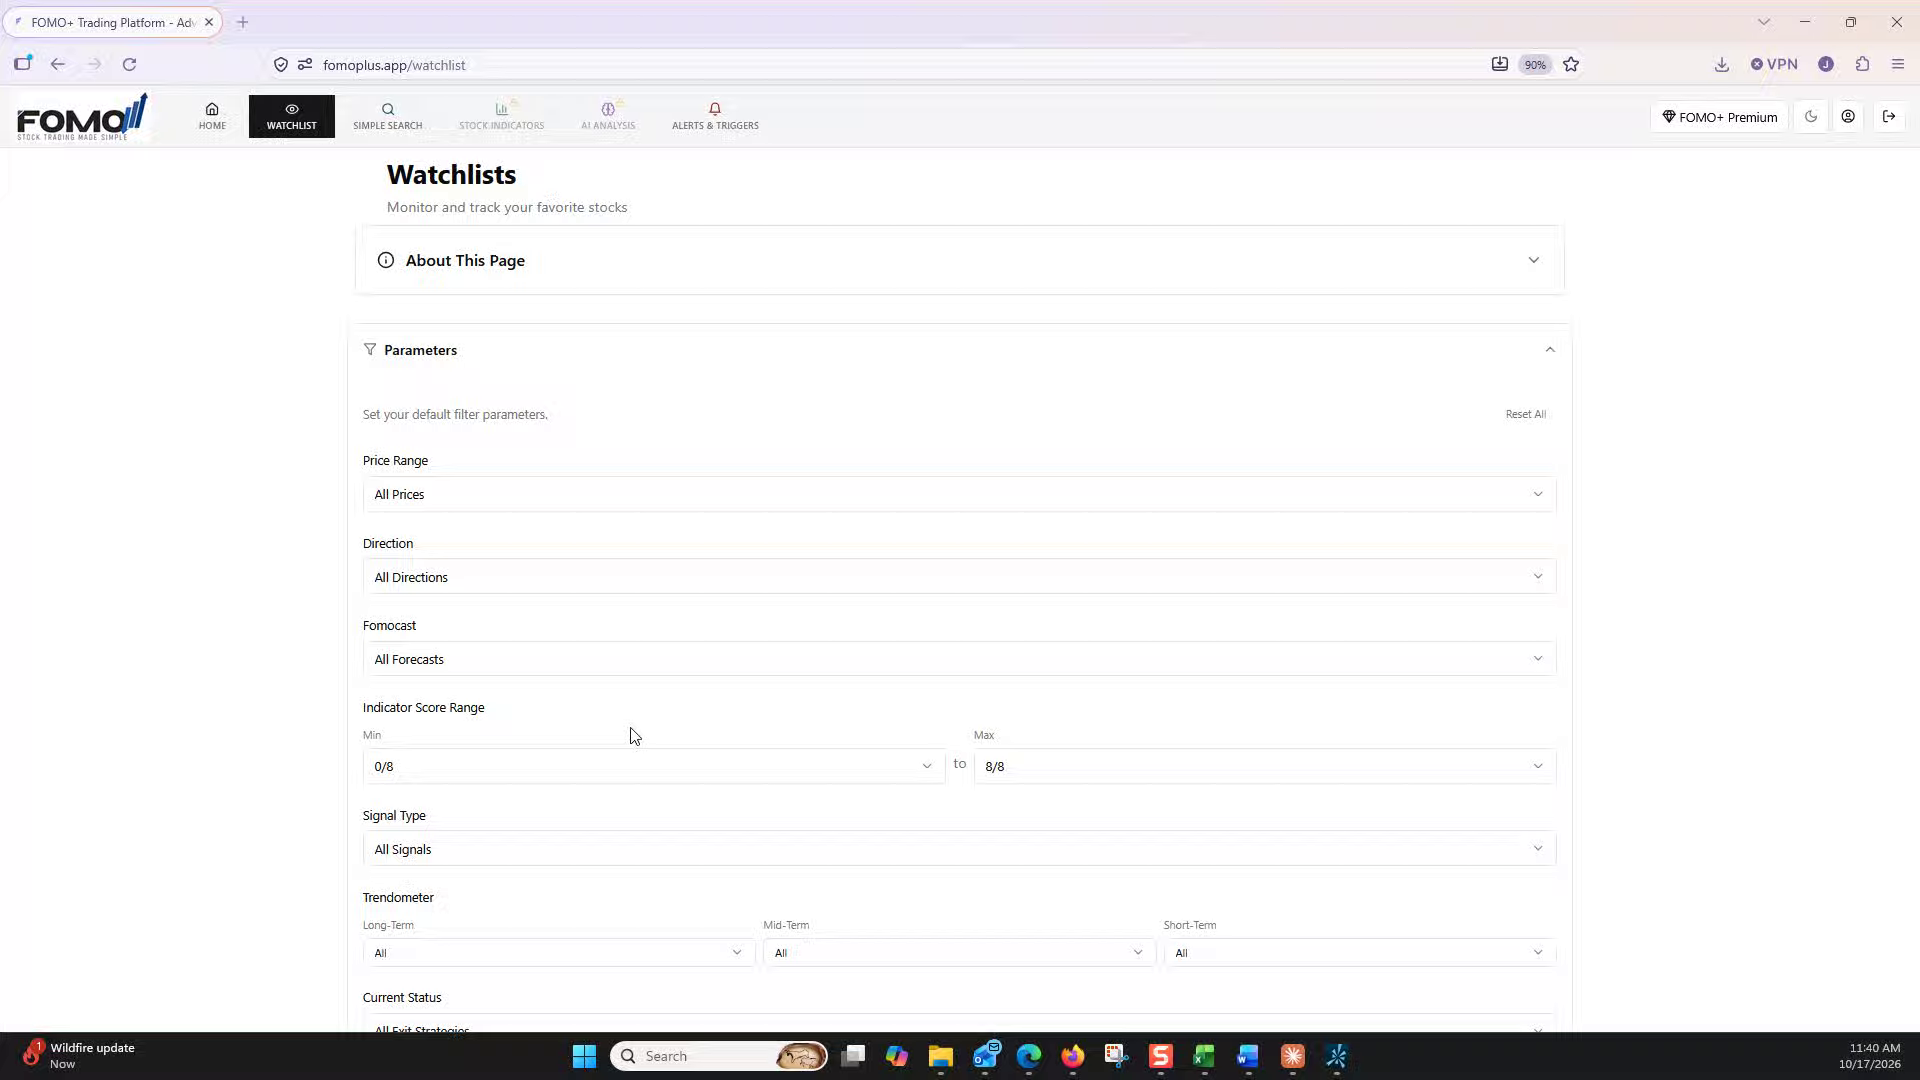Click the VPN button
Image resolution: width=1920 pixels, height=1080 pixels.
1774,65
